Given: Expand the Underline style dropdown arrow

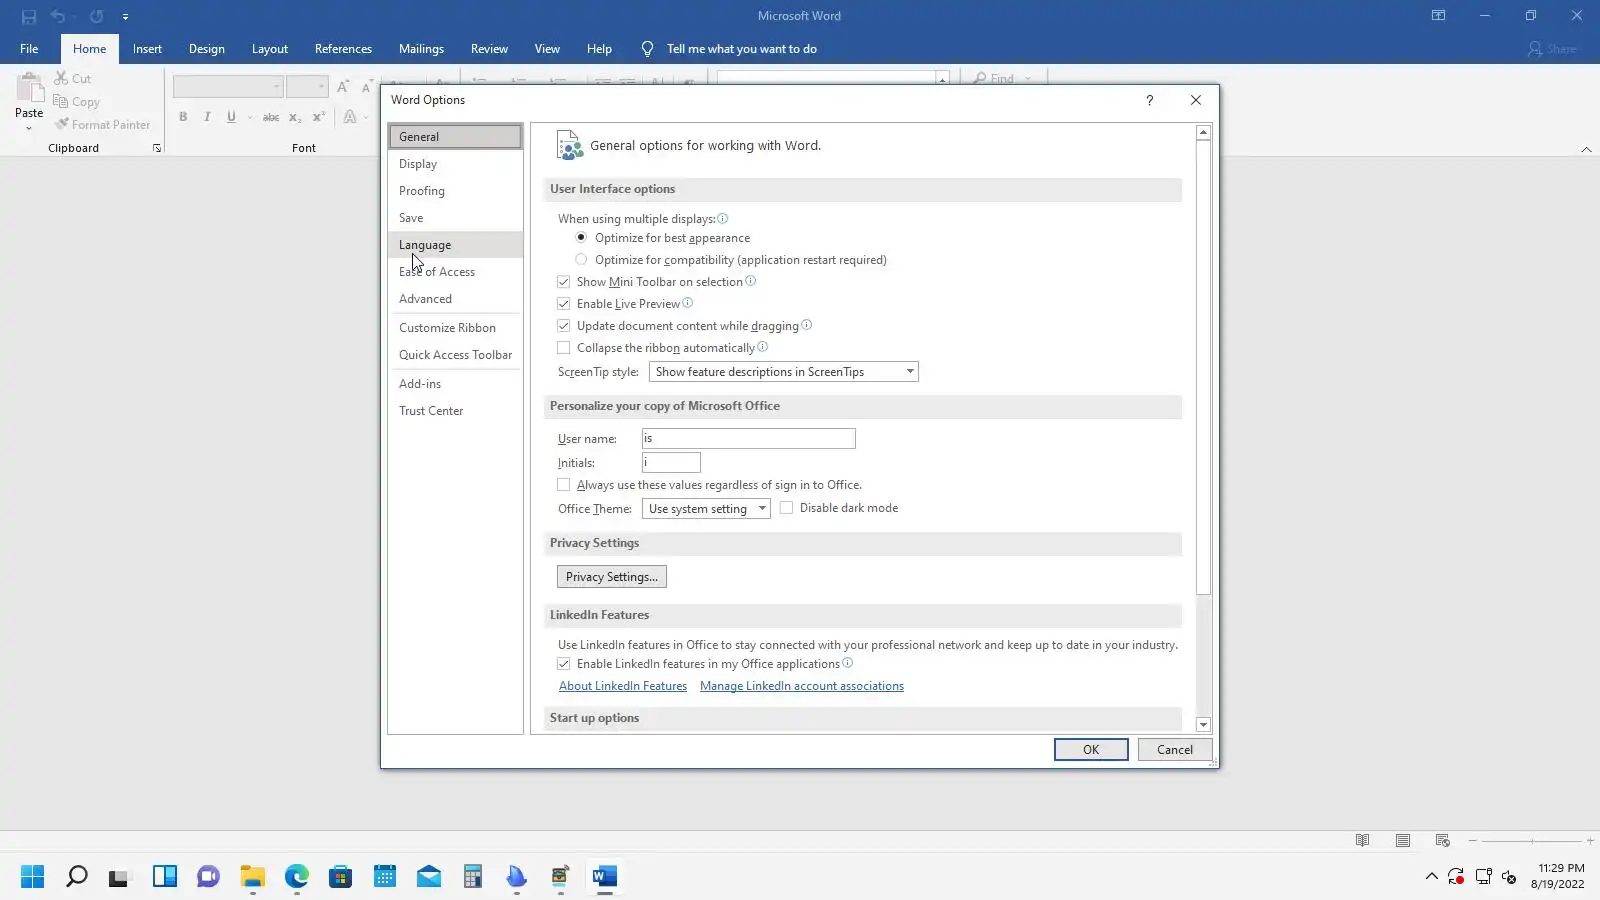Looking at the screenshot, I should point(250,117).
